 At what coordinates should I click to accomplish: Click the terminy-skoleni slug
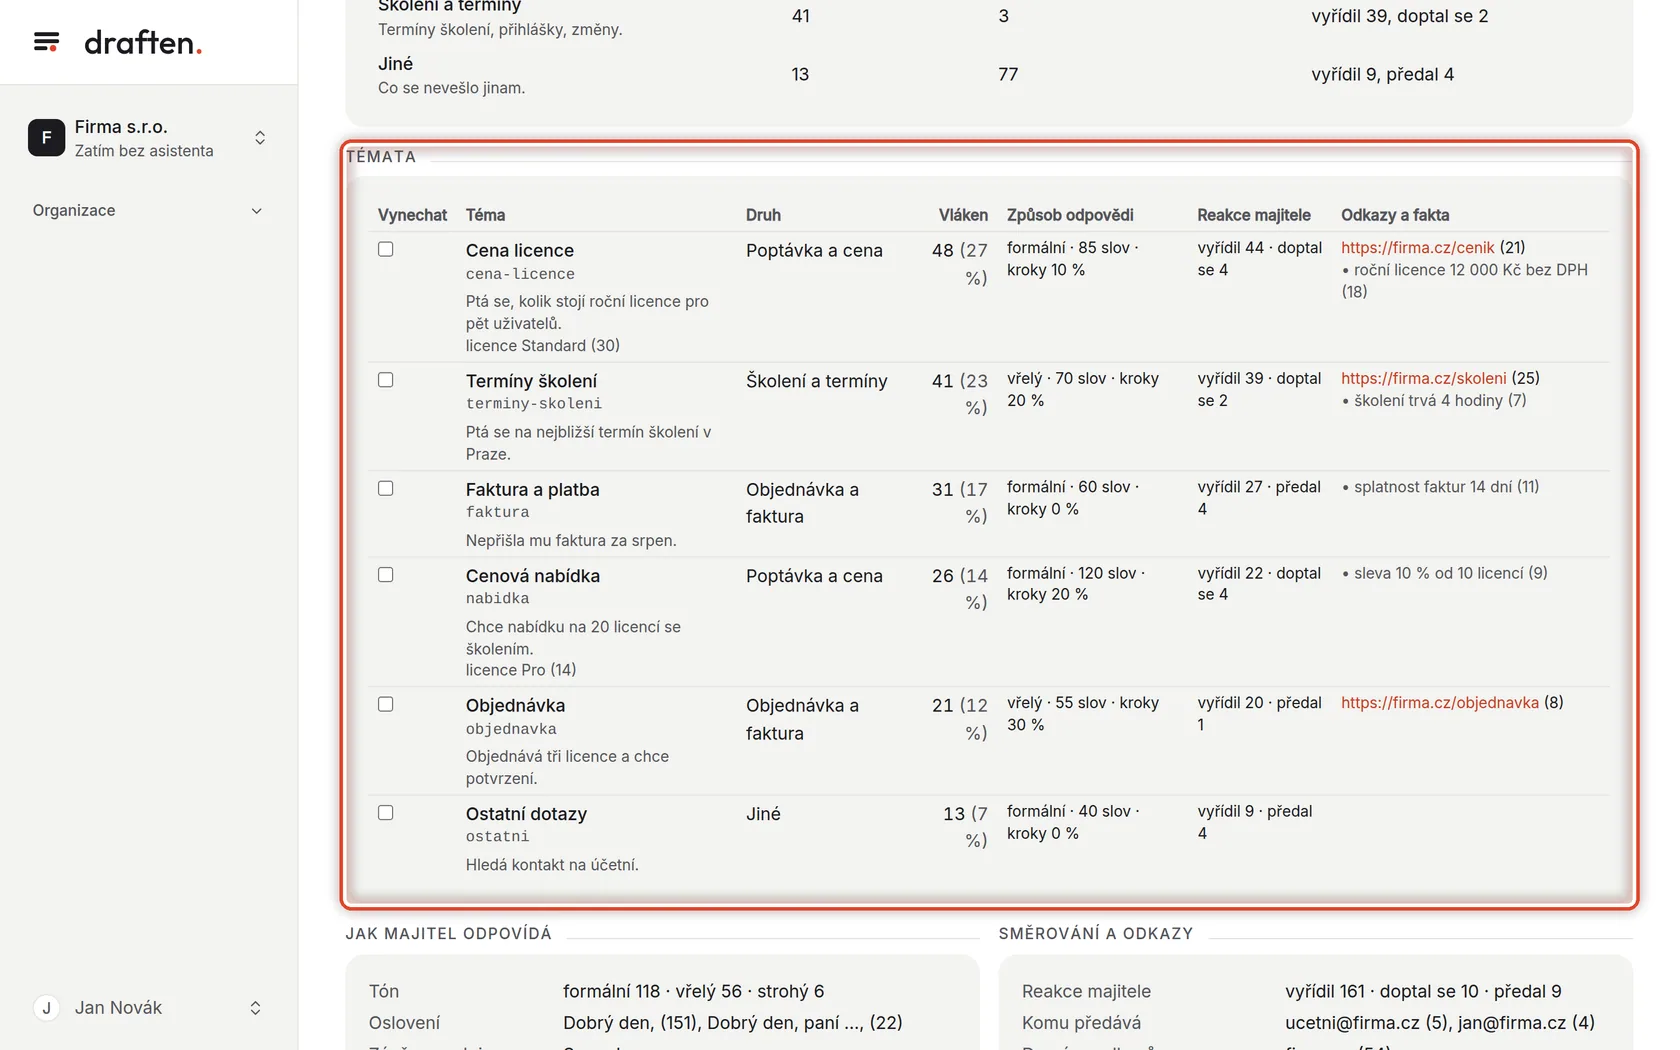point(534,404)
